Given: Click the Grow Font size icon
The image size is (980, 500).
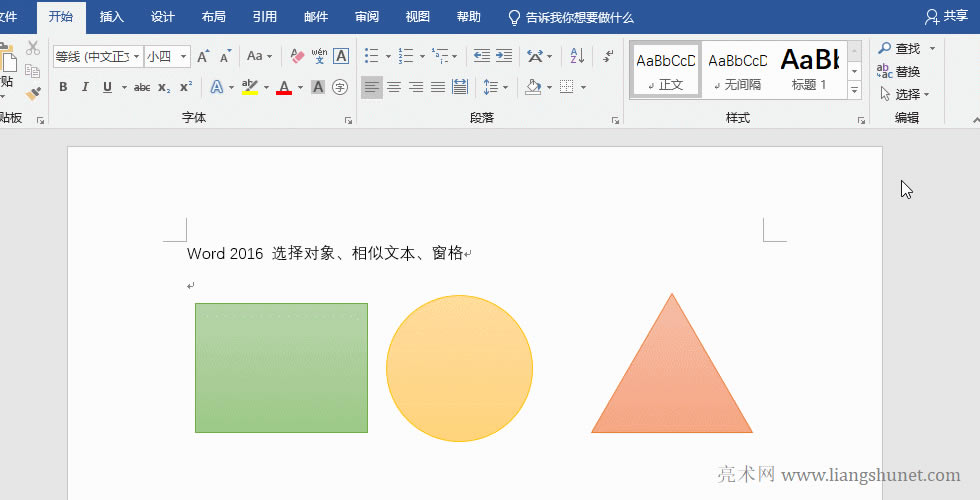Looking at the screenshot, I should [203, 56].
